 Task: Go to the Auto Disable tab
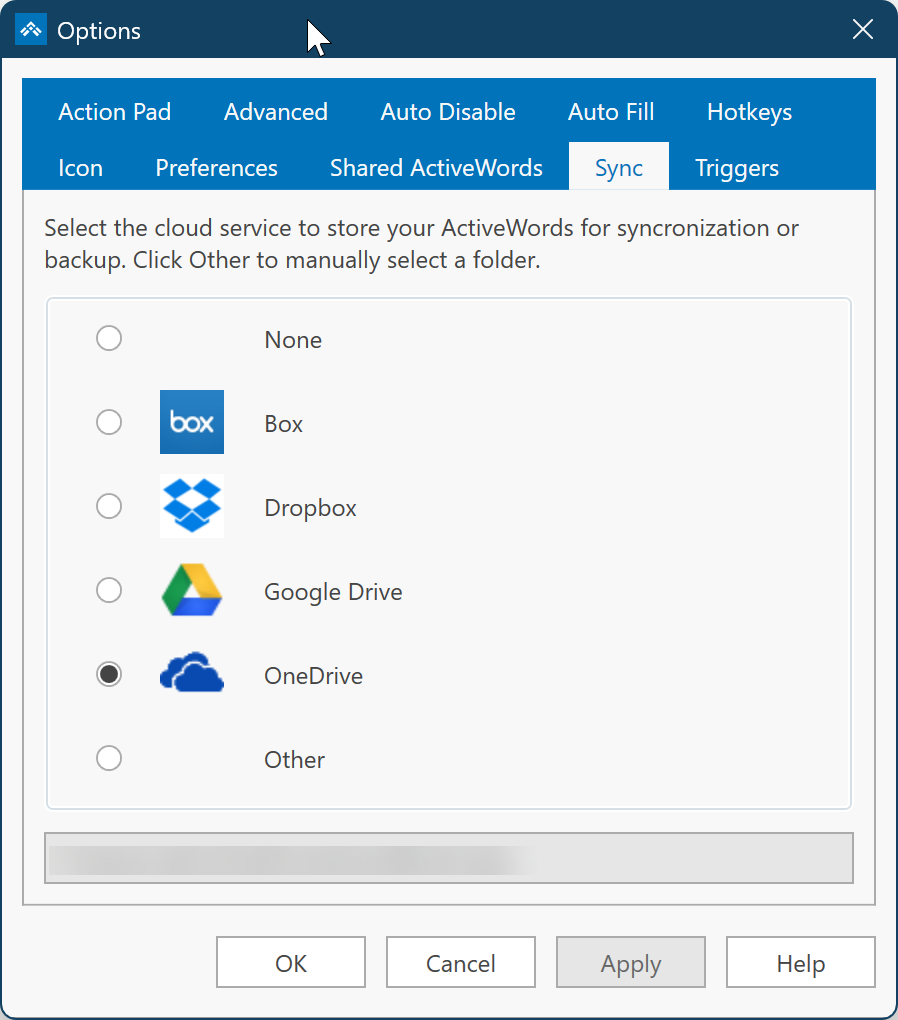coord(448,112)
